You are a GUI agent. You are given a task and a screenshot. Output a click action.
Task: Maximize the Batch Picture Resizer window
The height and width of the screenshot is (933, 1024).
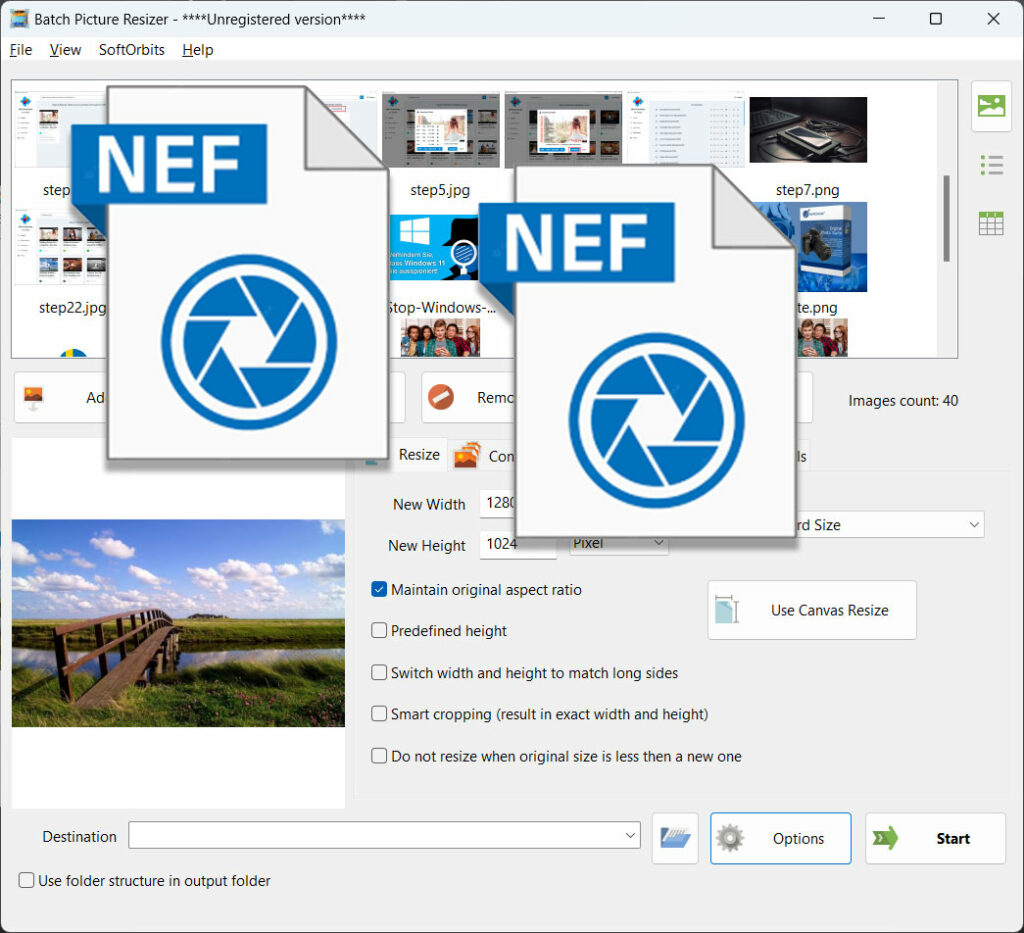click(x=935, y=19)
